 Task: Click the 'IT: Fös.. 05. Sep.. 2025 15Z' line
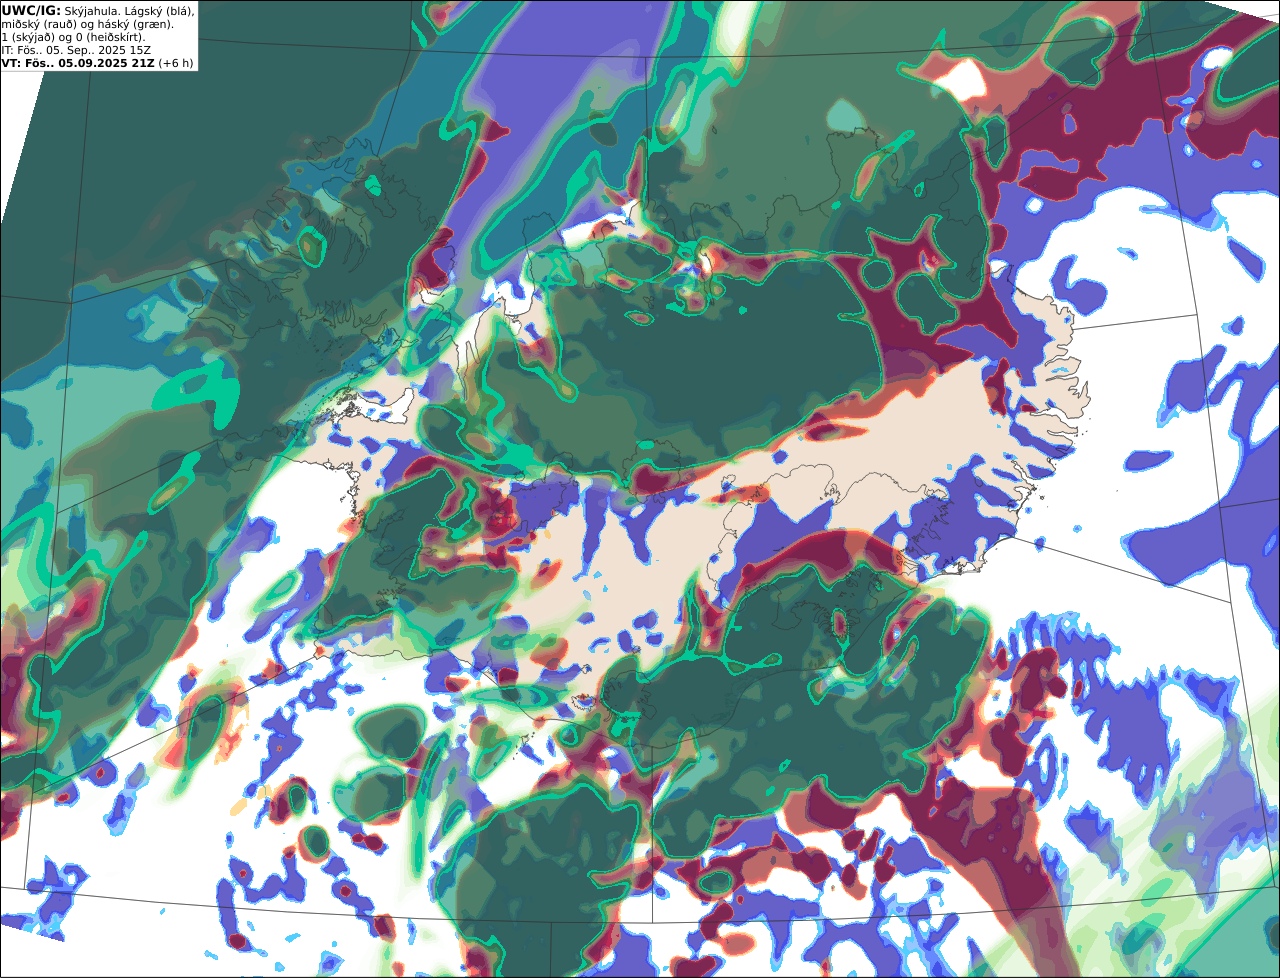click(x=76, y=50)
